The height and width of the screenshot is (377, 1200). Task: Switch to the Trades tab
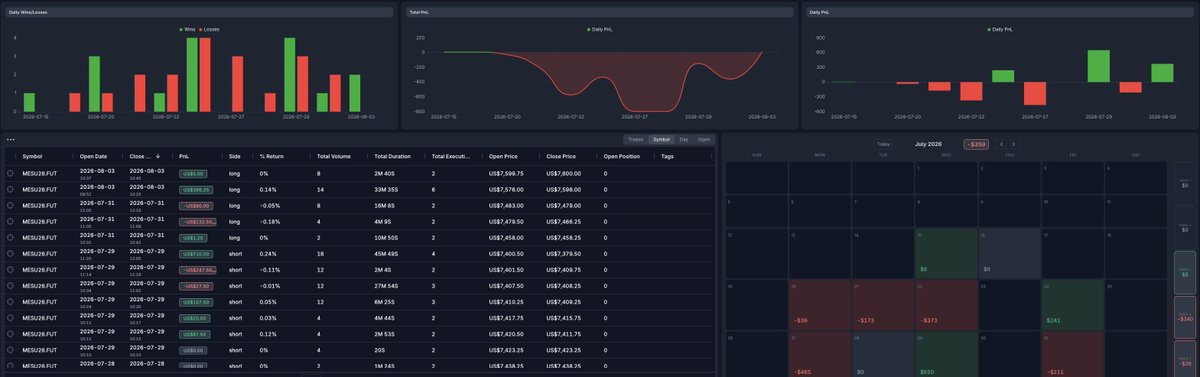tap(635, 139)
